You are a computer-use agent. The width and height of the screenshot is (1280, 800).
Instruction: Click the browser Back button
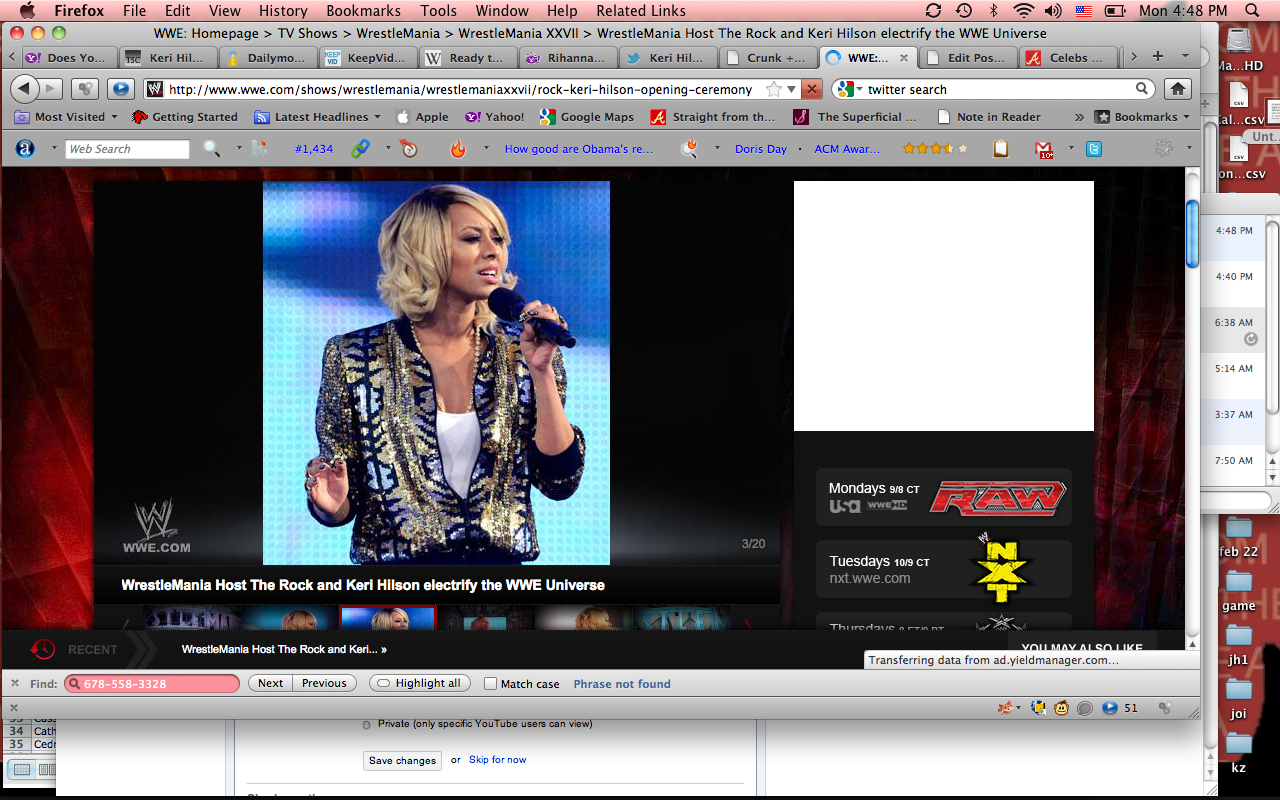point(25,89)
